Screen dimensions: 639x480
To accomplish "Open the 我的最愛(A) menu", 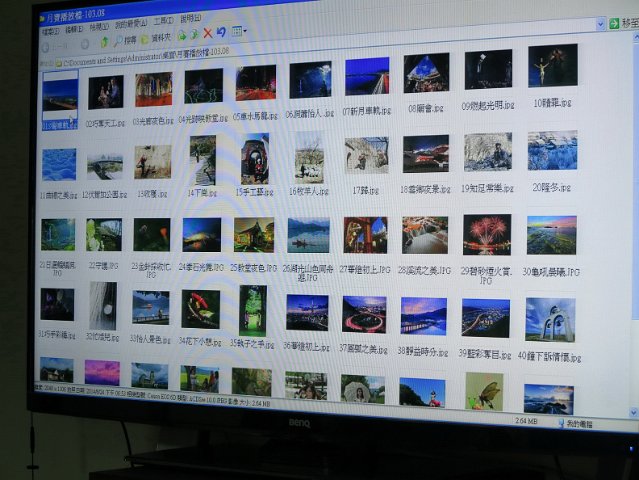I will click(x=131, y=24).
